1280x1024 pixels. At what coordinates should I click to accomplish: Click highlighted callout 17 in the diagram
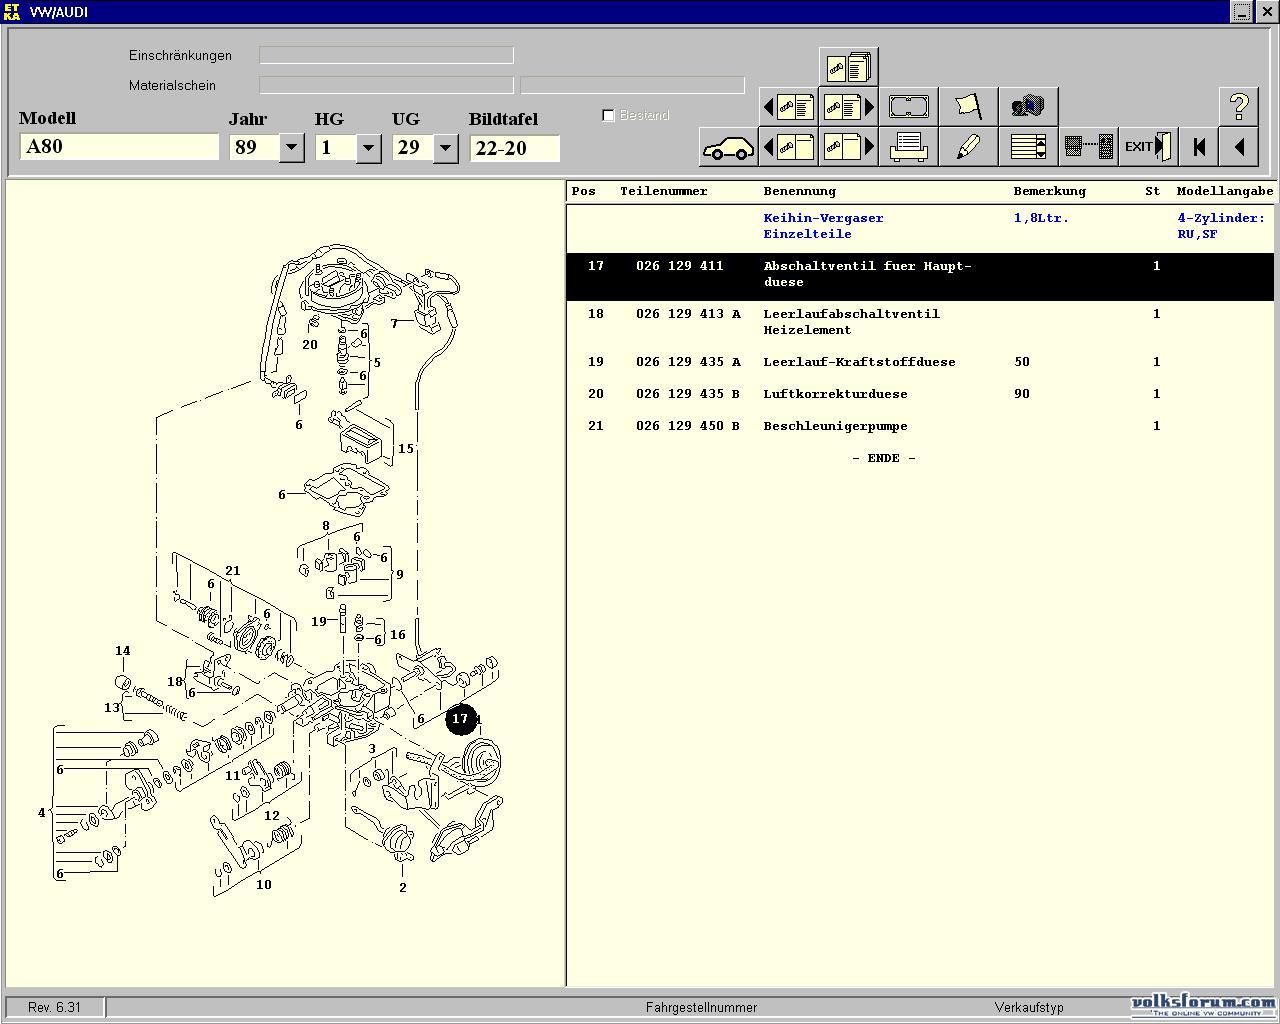[x=460, y=718]
